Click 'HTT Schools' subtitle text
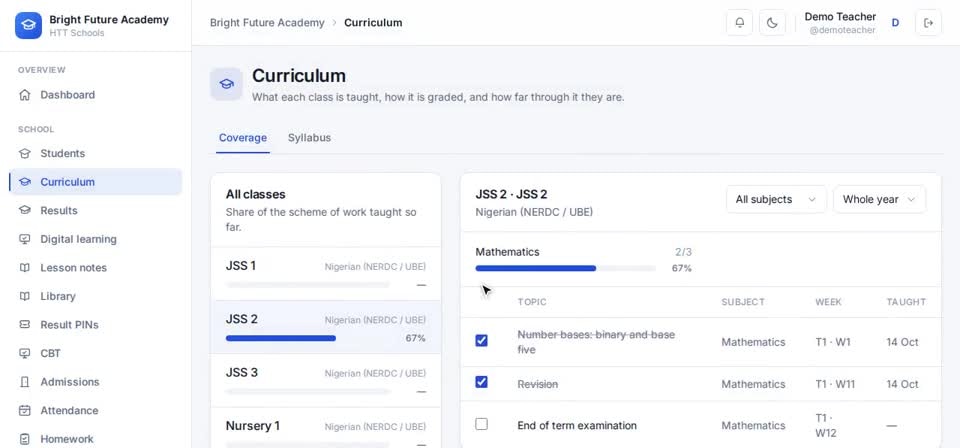 [77, 33]
